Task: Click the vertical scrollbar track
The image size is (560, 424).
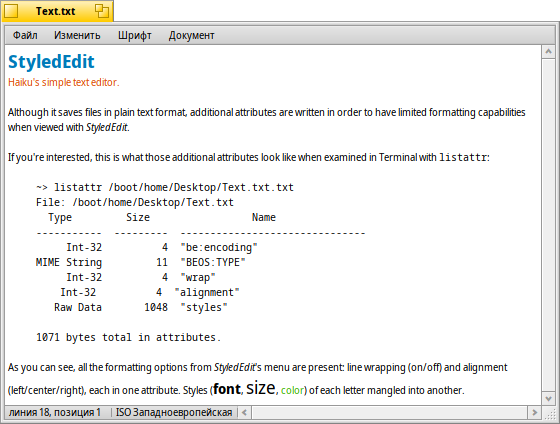Action: 548,225
